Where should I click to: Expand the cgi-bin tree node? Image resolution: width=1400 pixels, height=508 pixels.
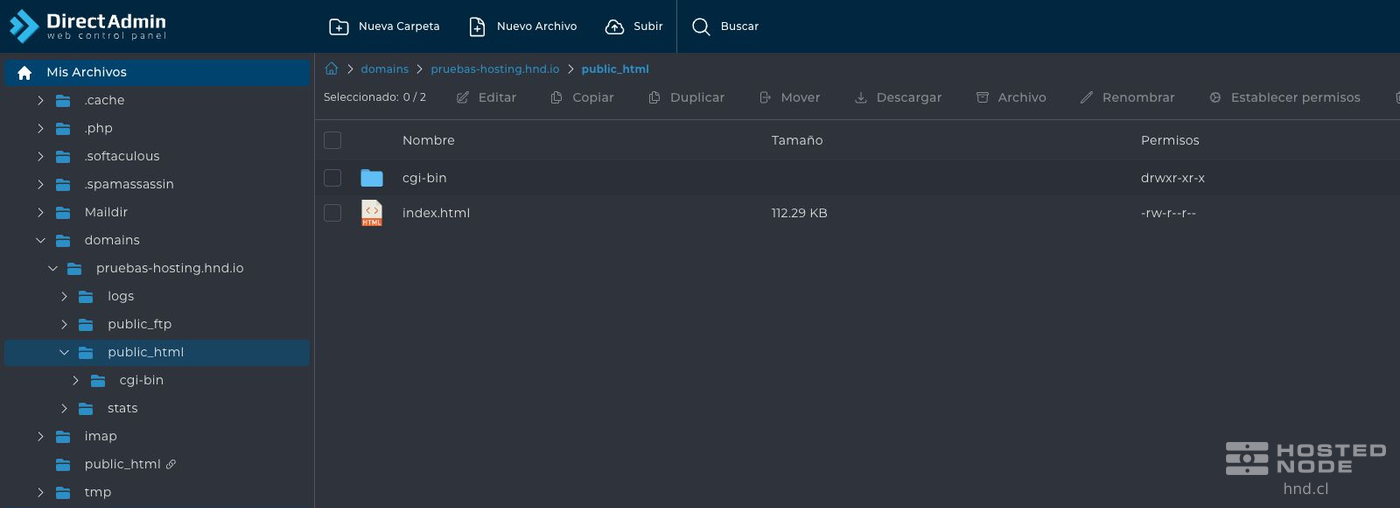[x=76, y=381]
